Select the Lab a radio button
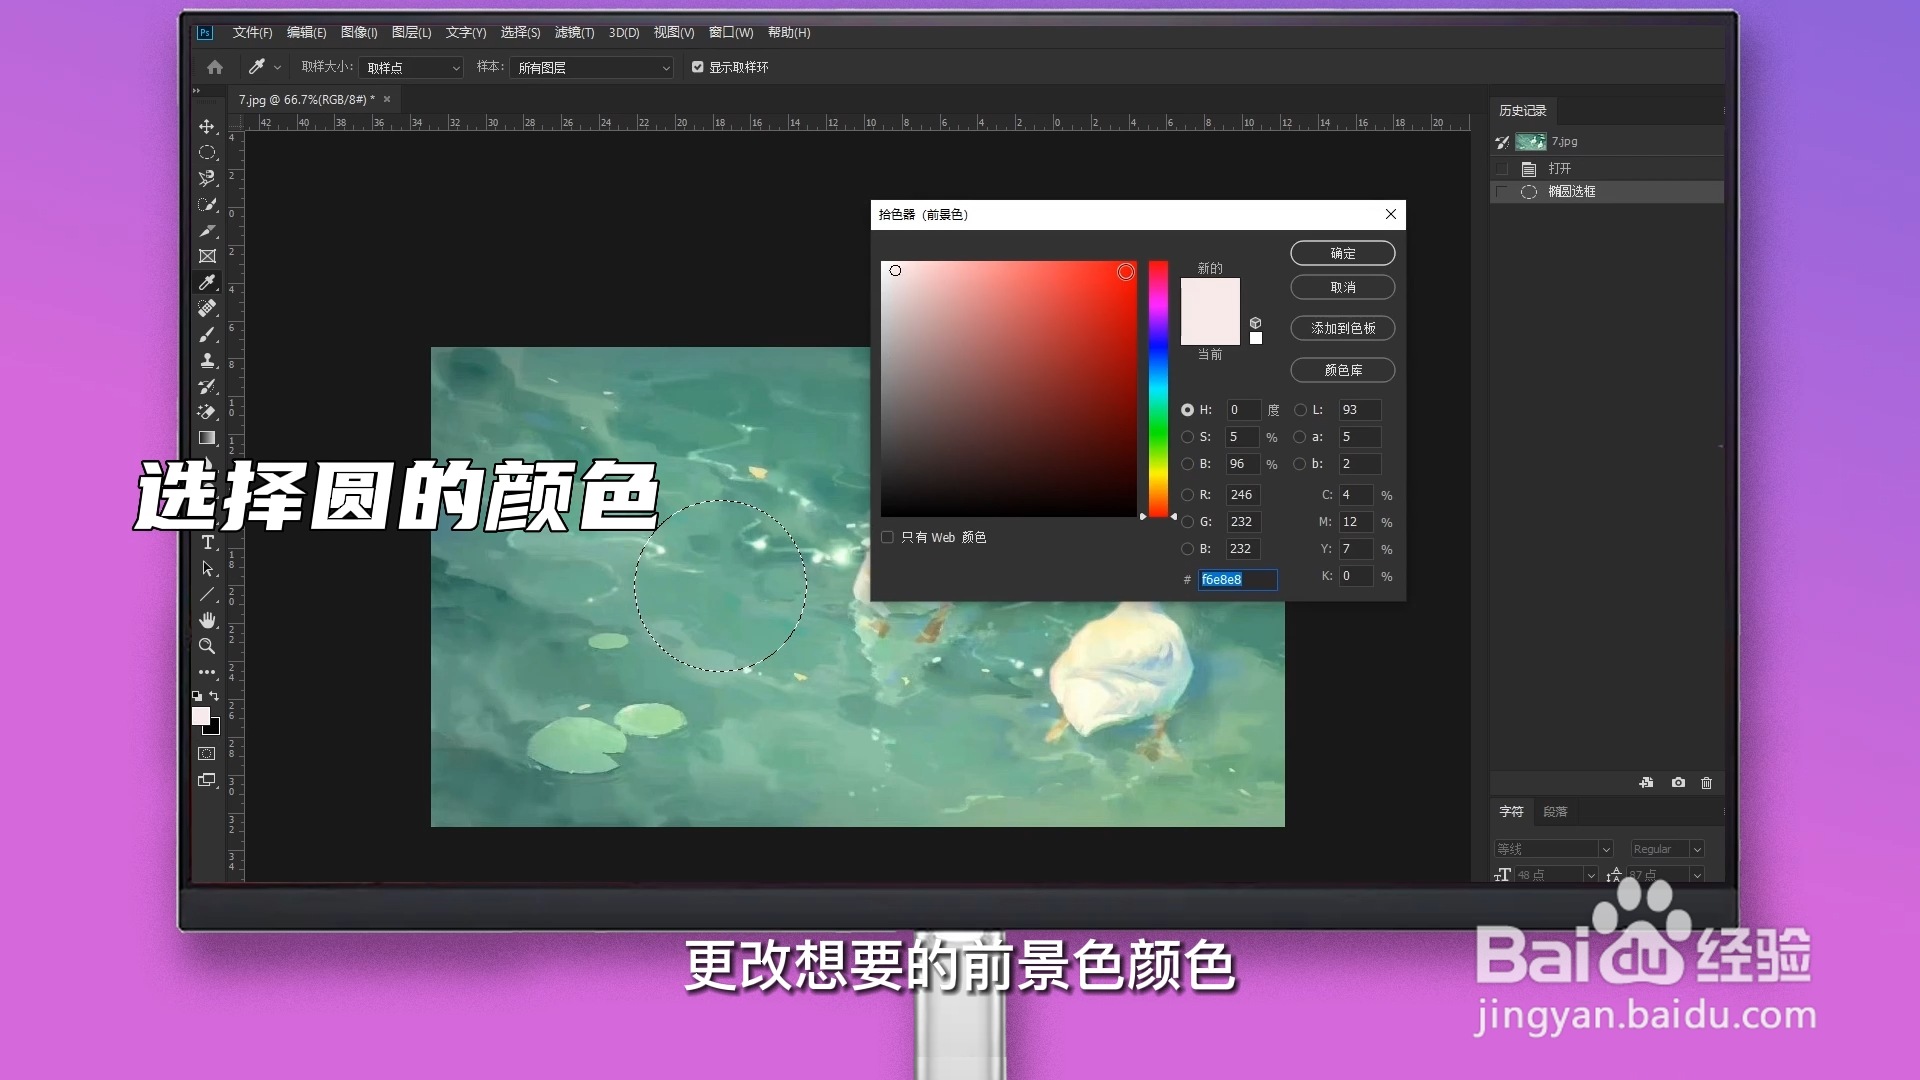Screen dimensions: 1920x1080 [x=1300, y=437]
